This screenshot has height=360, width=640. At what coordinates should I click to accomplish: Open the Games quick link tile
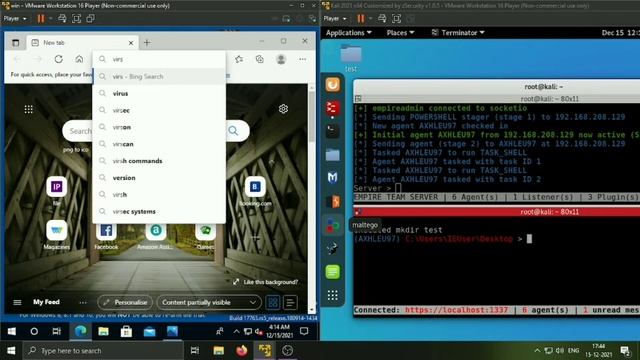coord(205,231)
